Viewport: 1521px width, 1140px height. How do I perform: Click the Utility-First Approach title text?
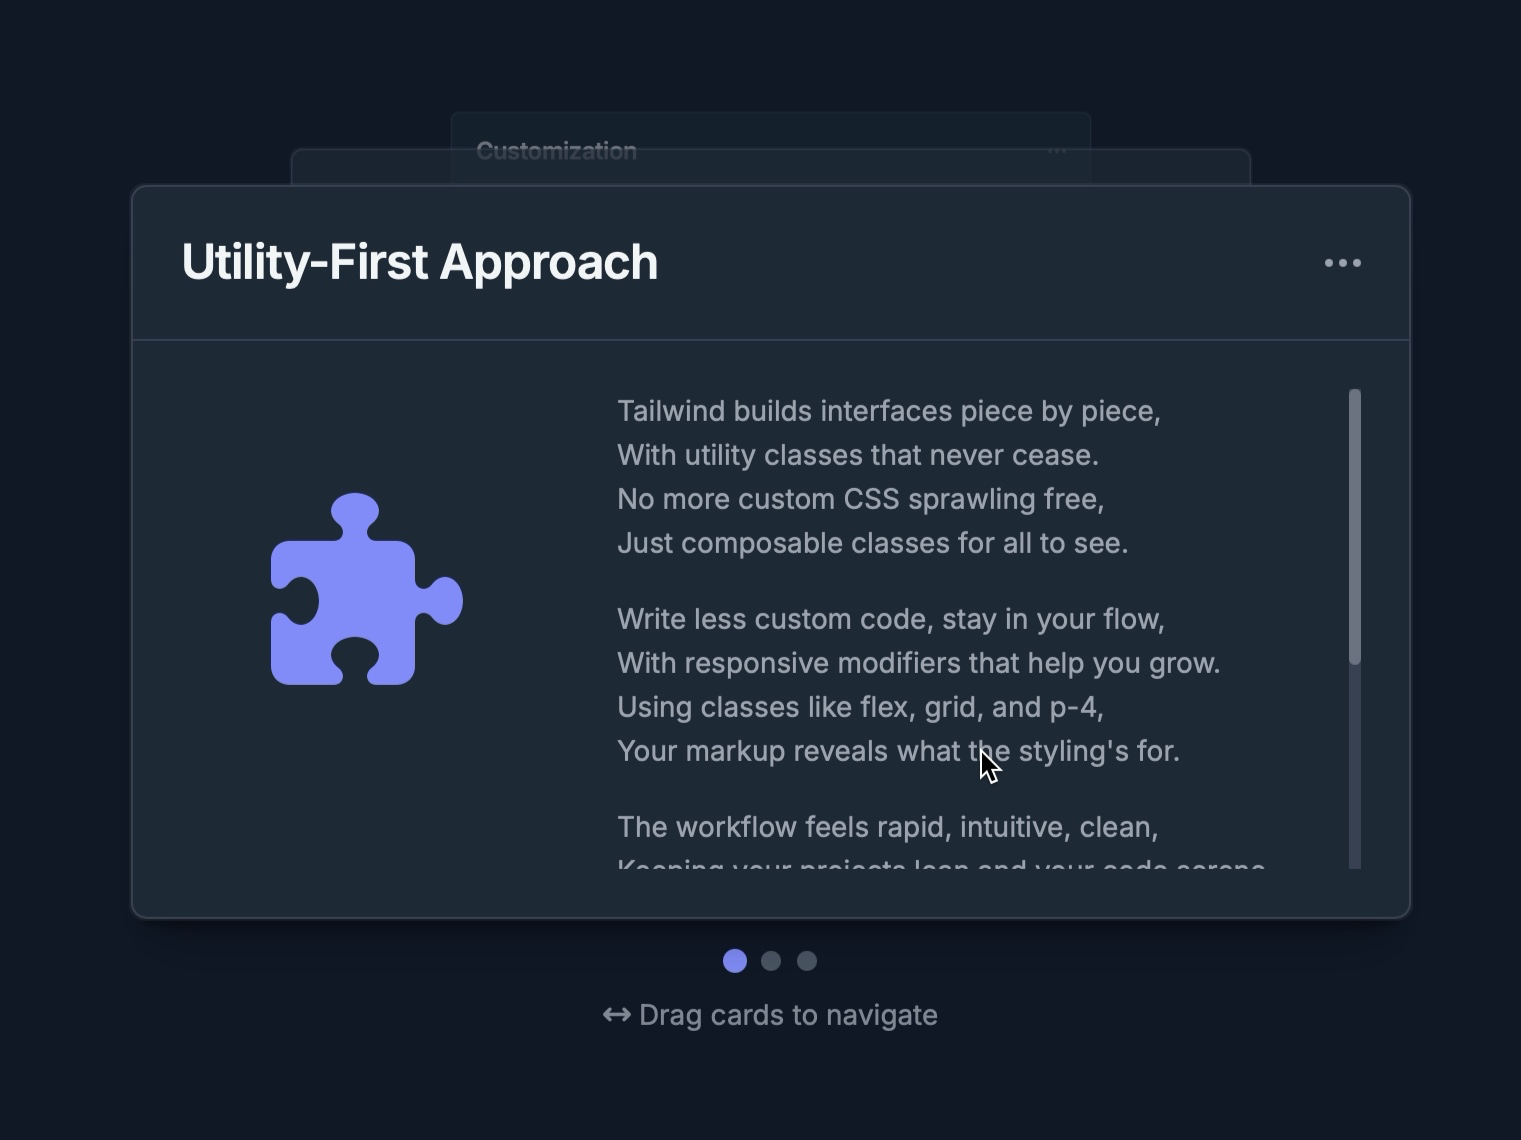[x=419, y=261]
